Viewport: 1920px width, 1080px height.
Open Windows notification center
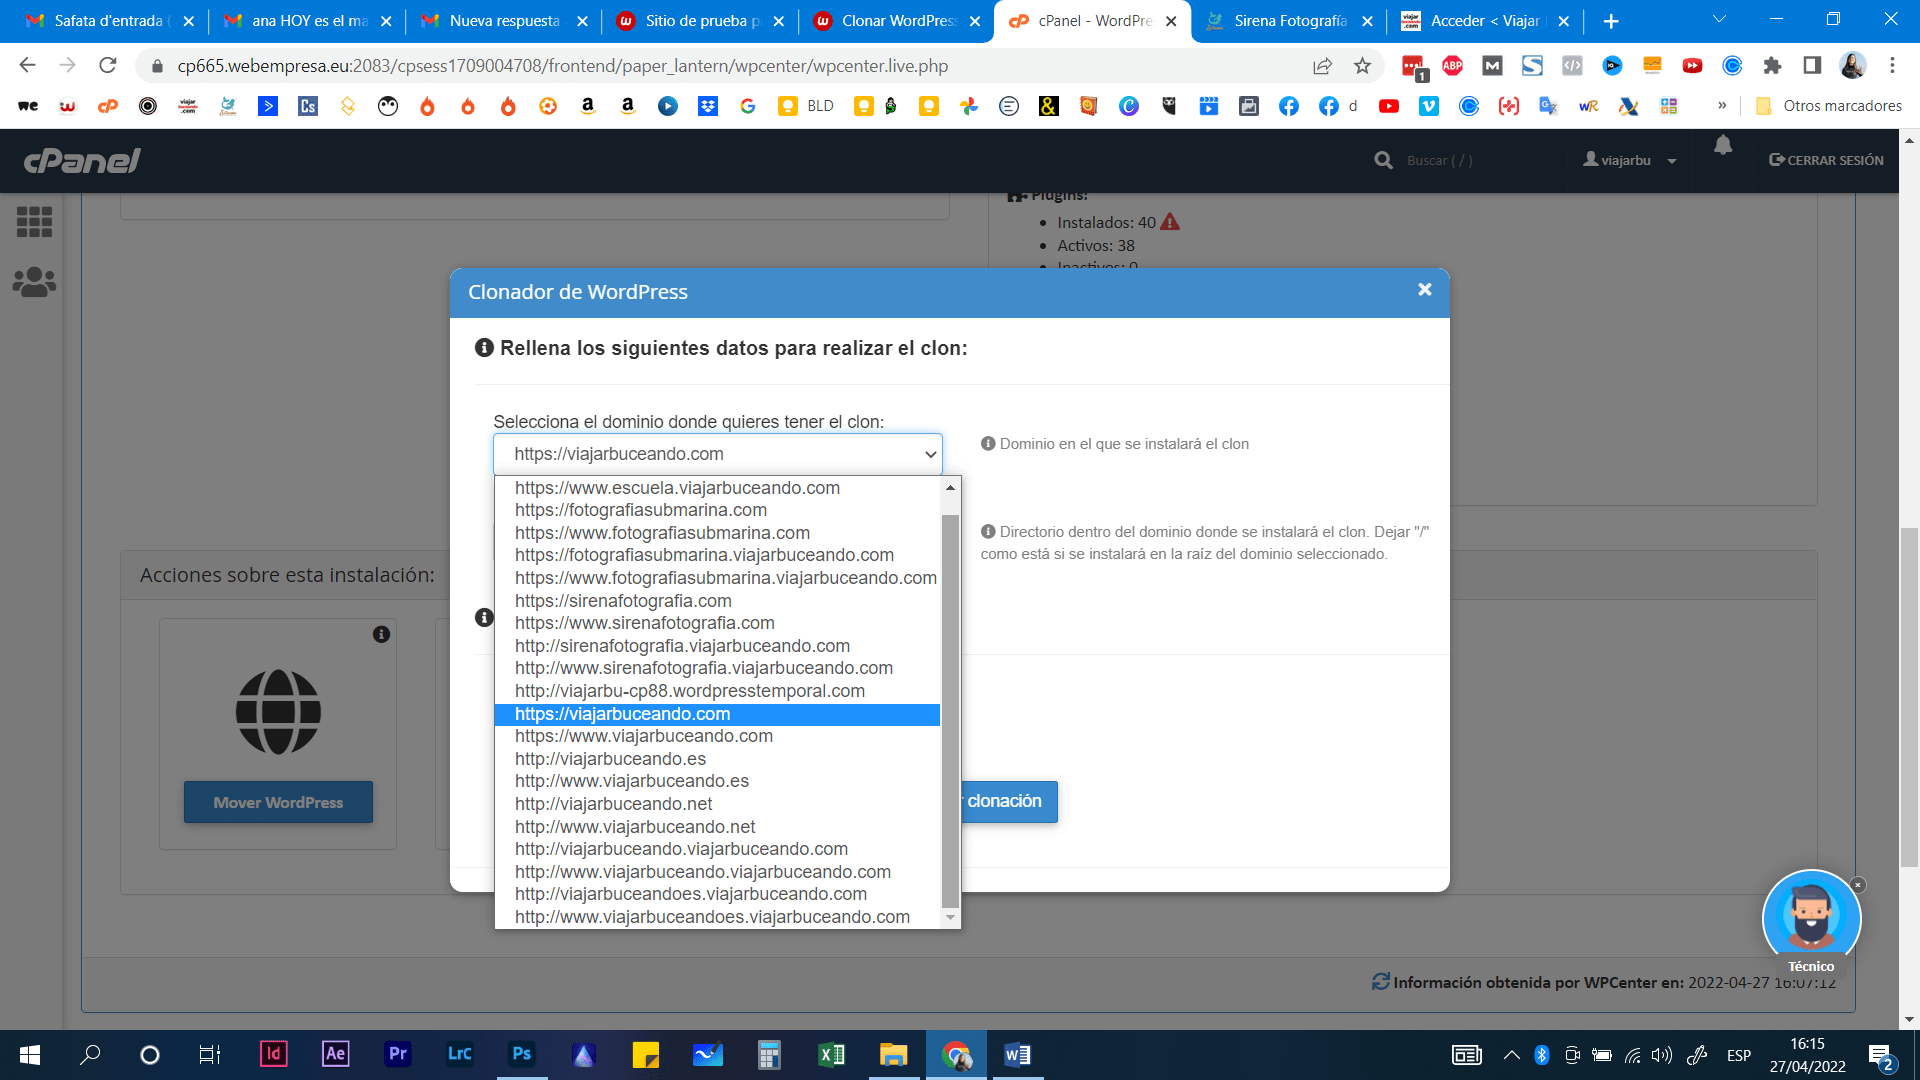pyautogui.click(x=1880, y=1056)
